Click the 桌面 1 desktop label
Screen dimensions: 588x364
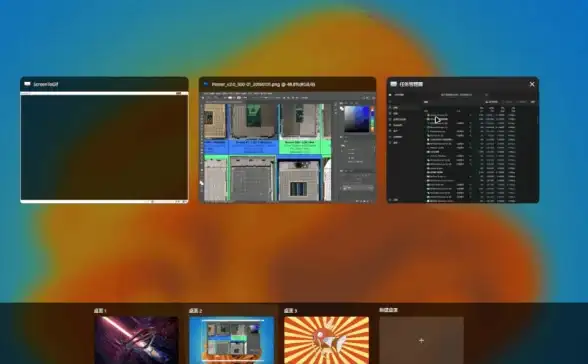(100, 311)
